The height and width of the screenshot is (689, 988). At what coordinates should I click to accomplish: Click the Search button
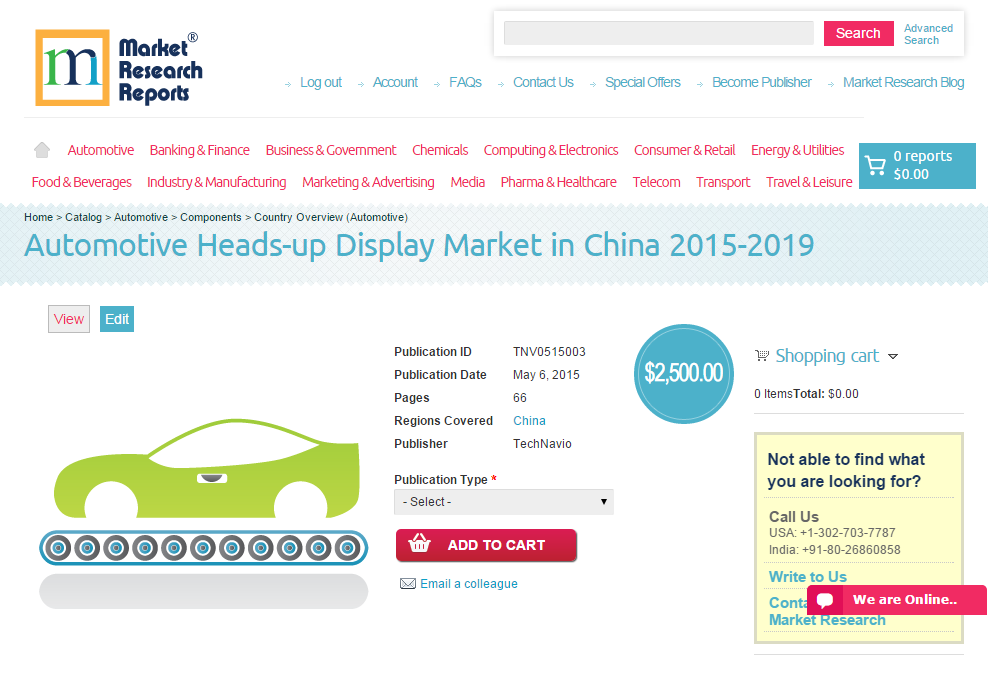[x=858, y=33]
